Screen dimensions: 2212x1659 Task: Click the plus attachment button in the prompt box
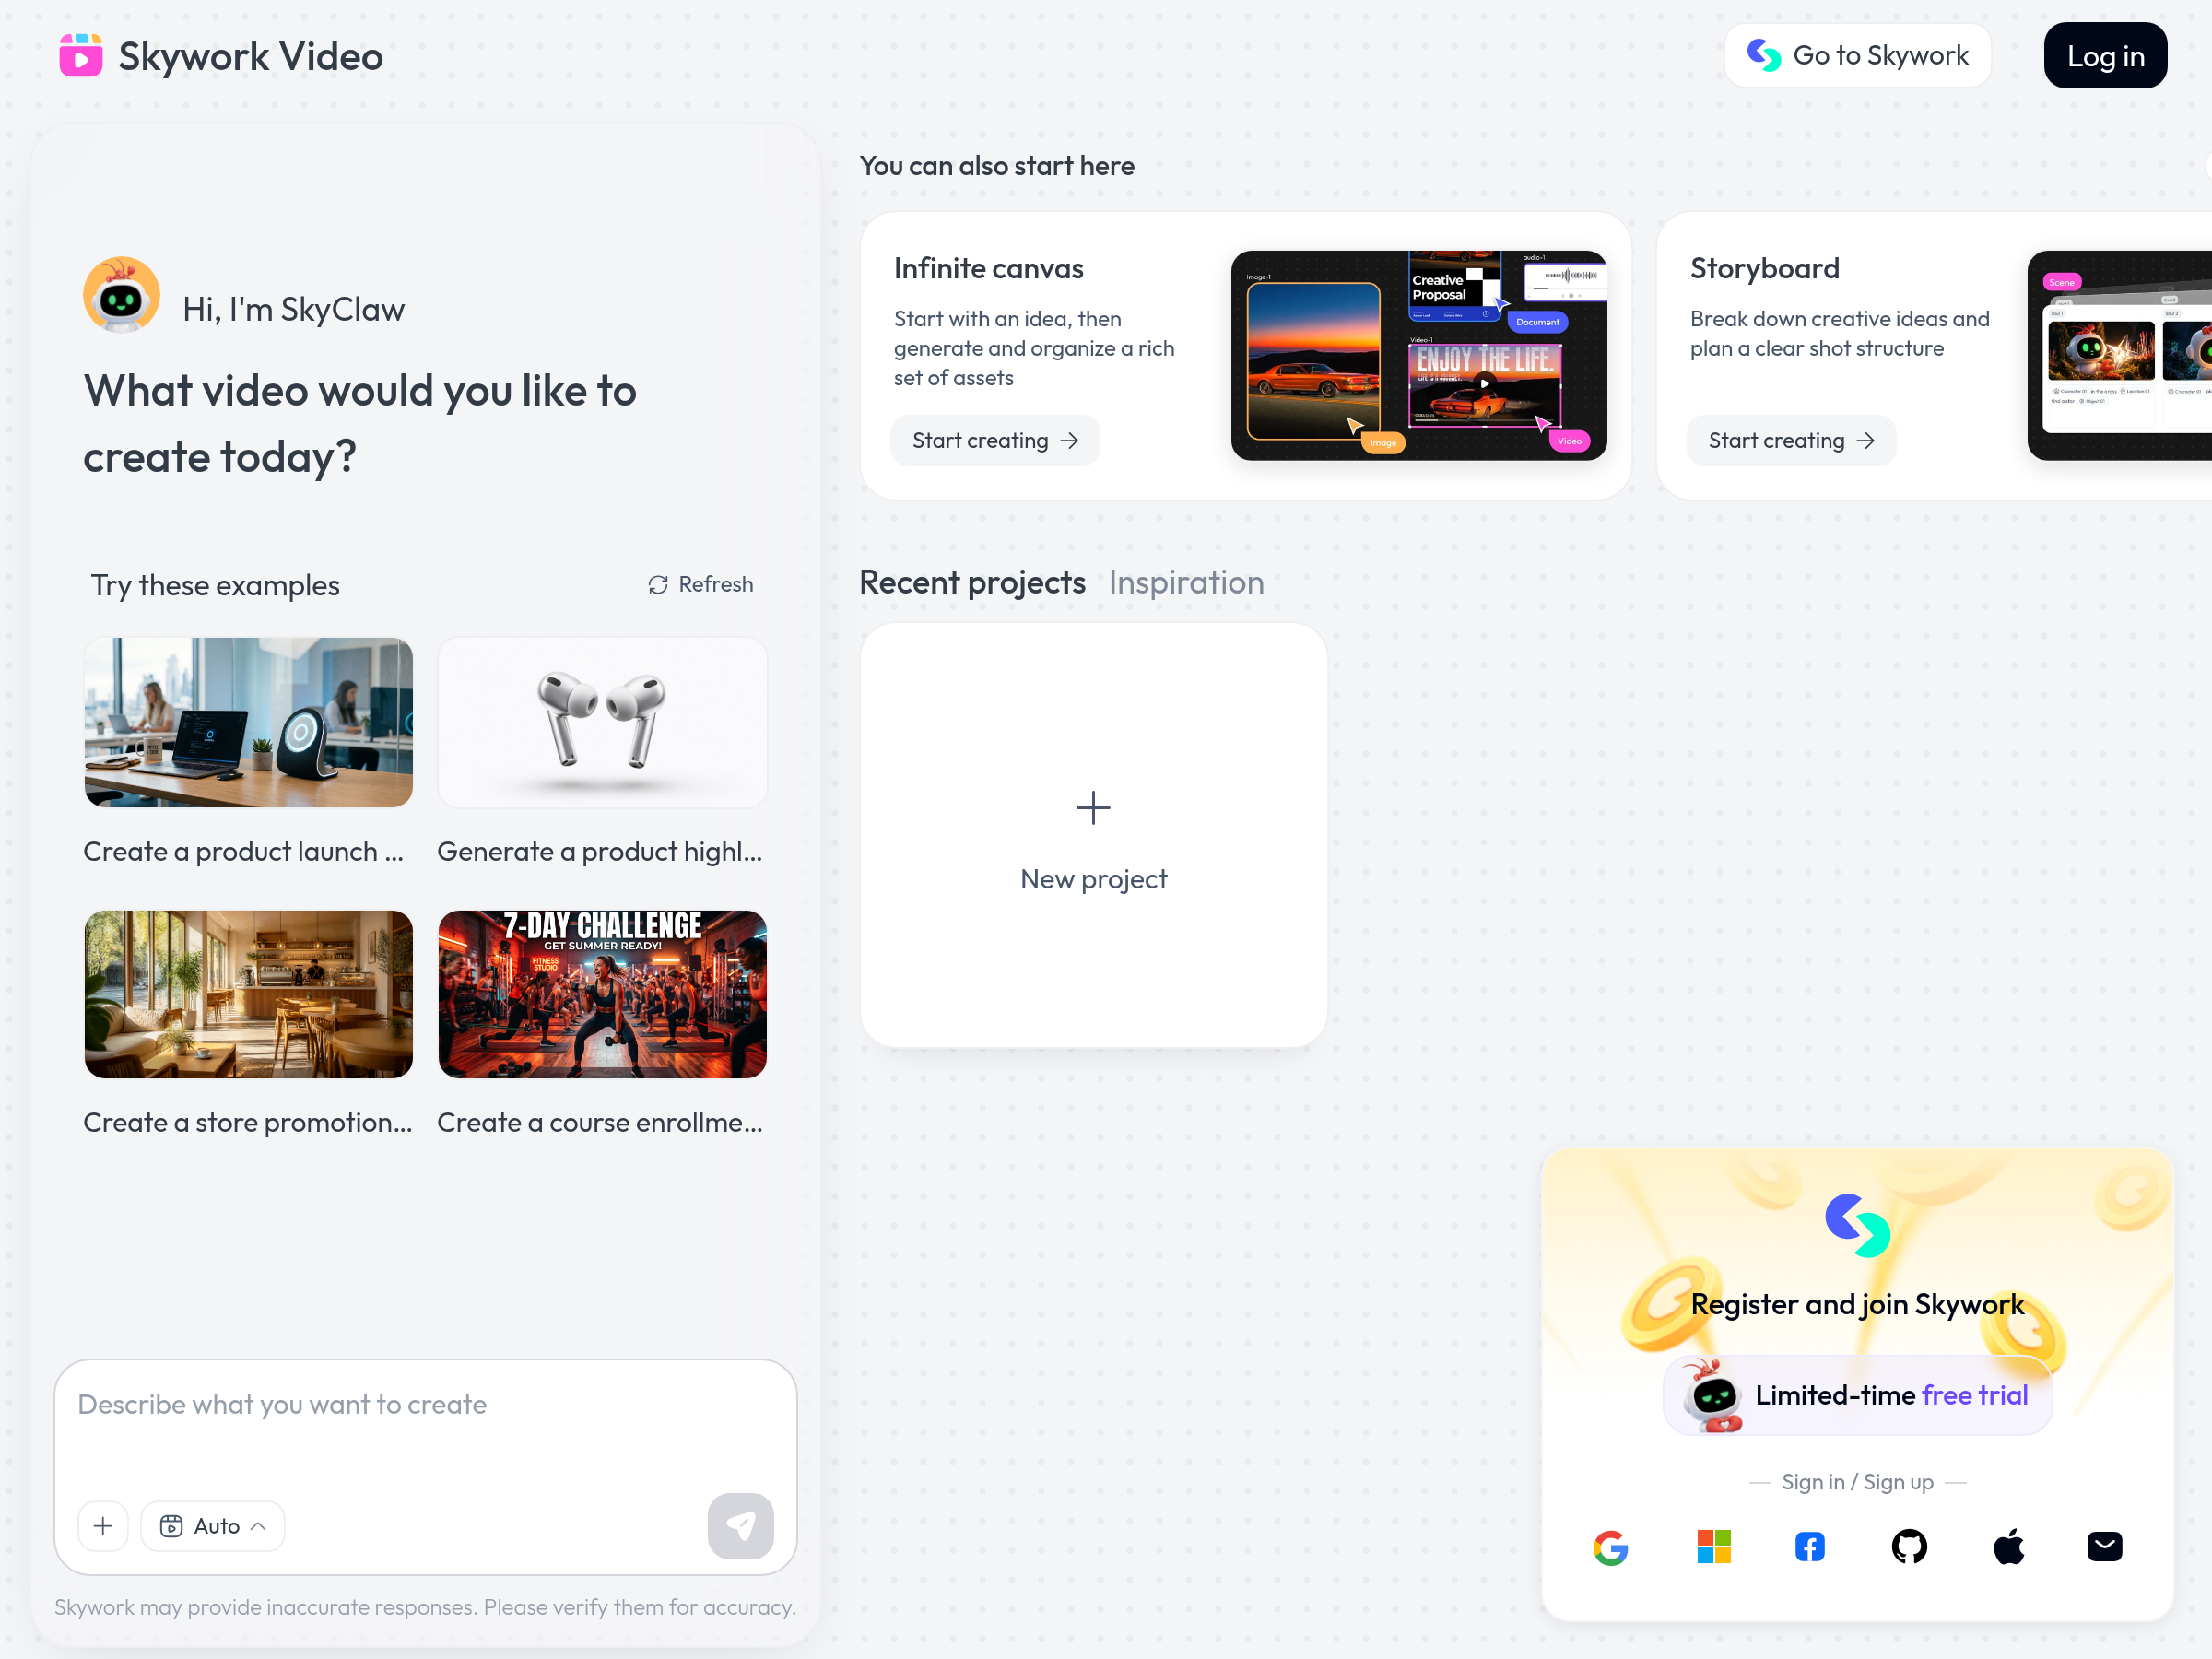[x=103, y=1526]
